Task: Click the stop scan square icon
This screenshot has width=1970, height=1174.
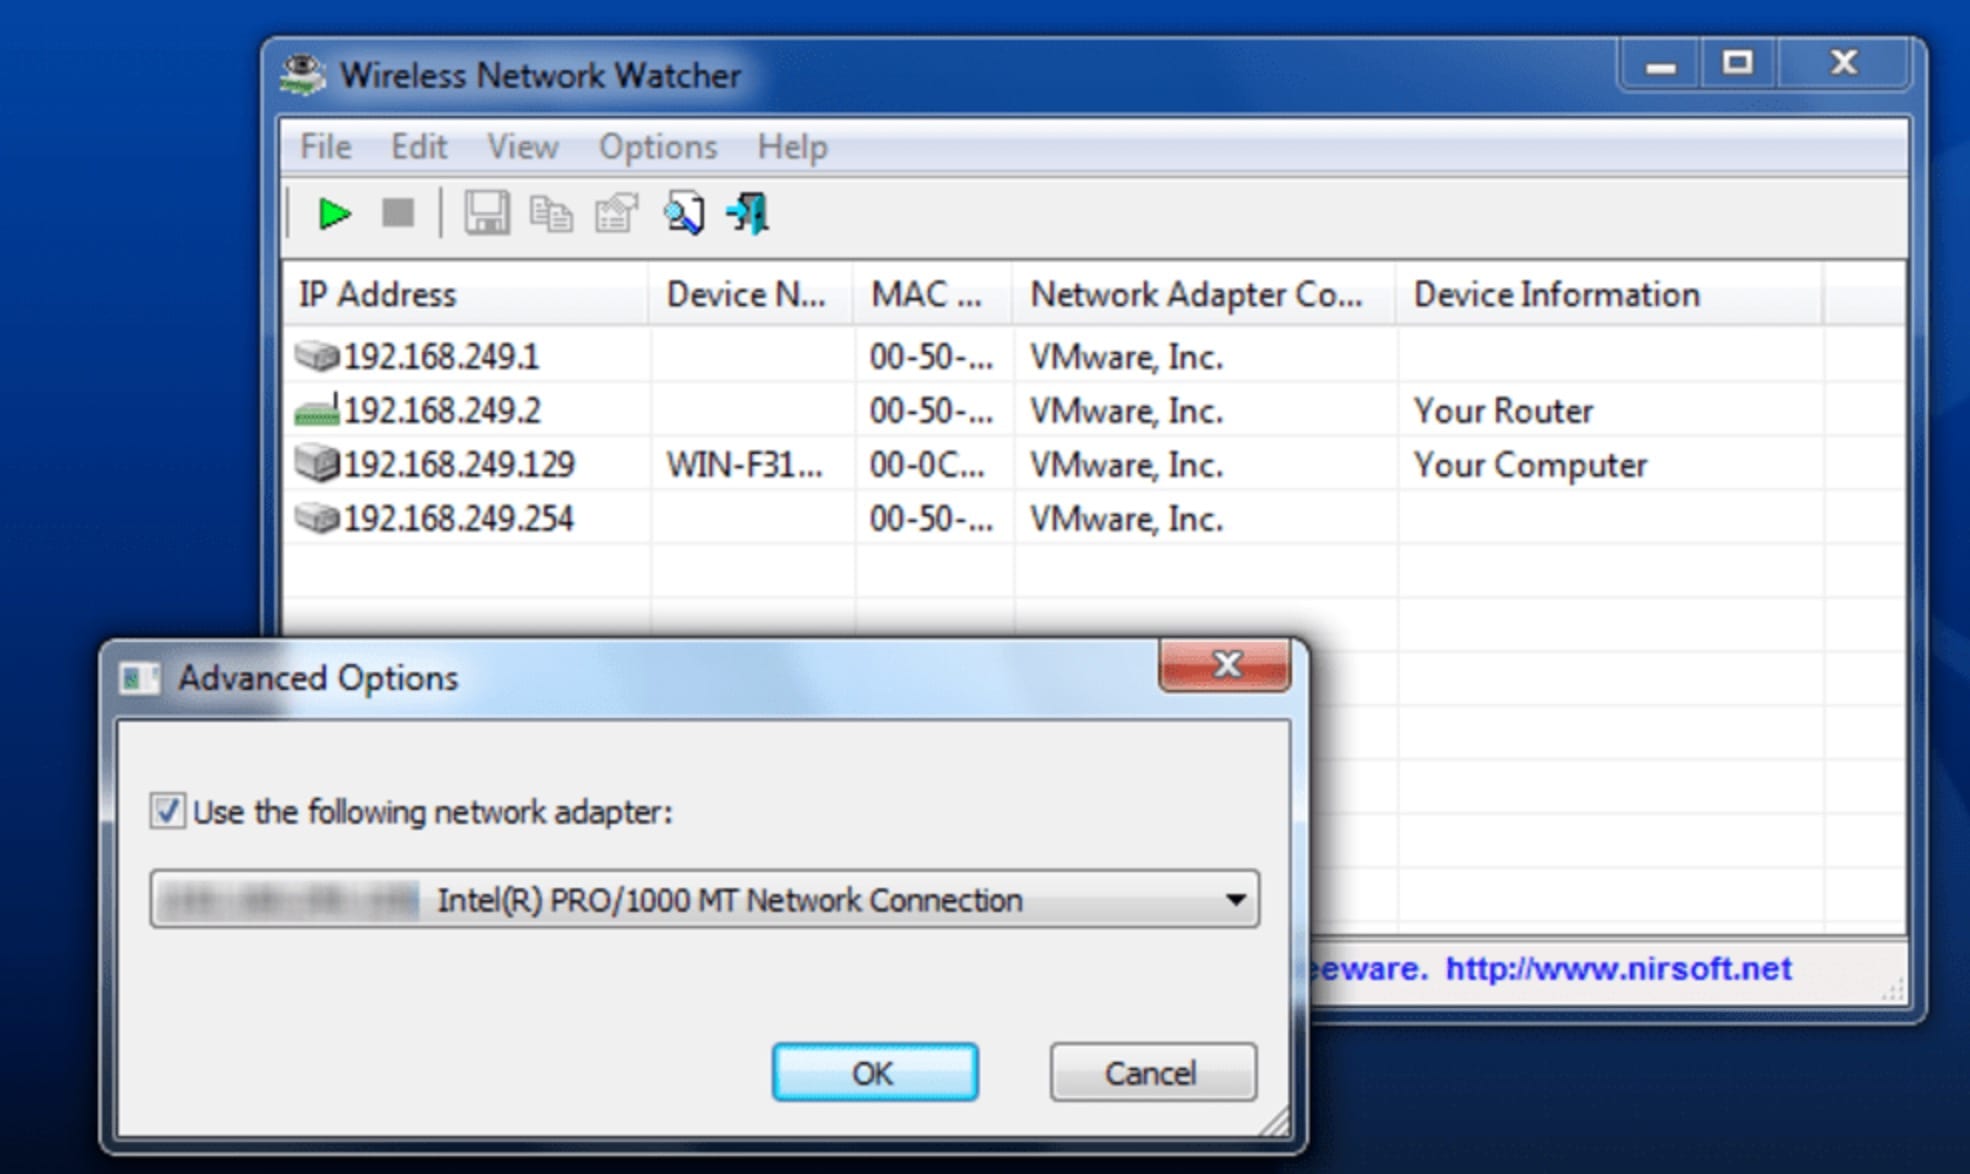Action: tap(398, 211)
